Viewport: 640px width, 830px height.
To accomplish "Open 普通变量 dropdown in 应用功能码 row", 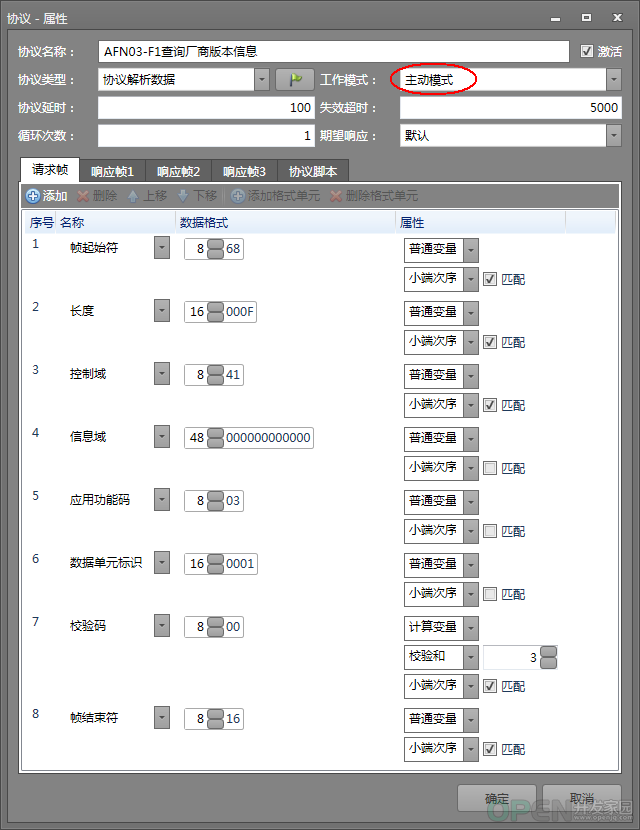I will point(471,502).
